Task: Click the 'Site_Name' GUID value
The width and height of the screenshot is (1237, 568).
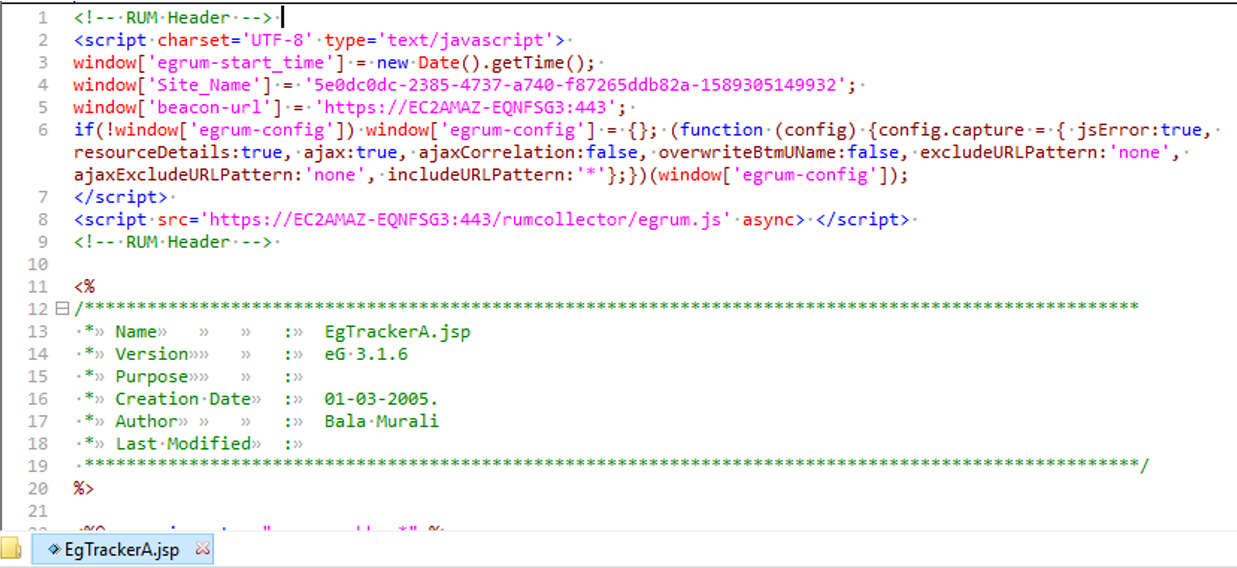Action: tap(575, 85)
